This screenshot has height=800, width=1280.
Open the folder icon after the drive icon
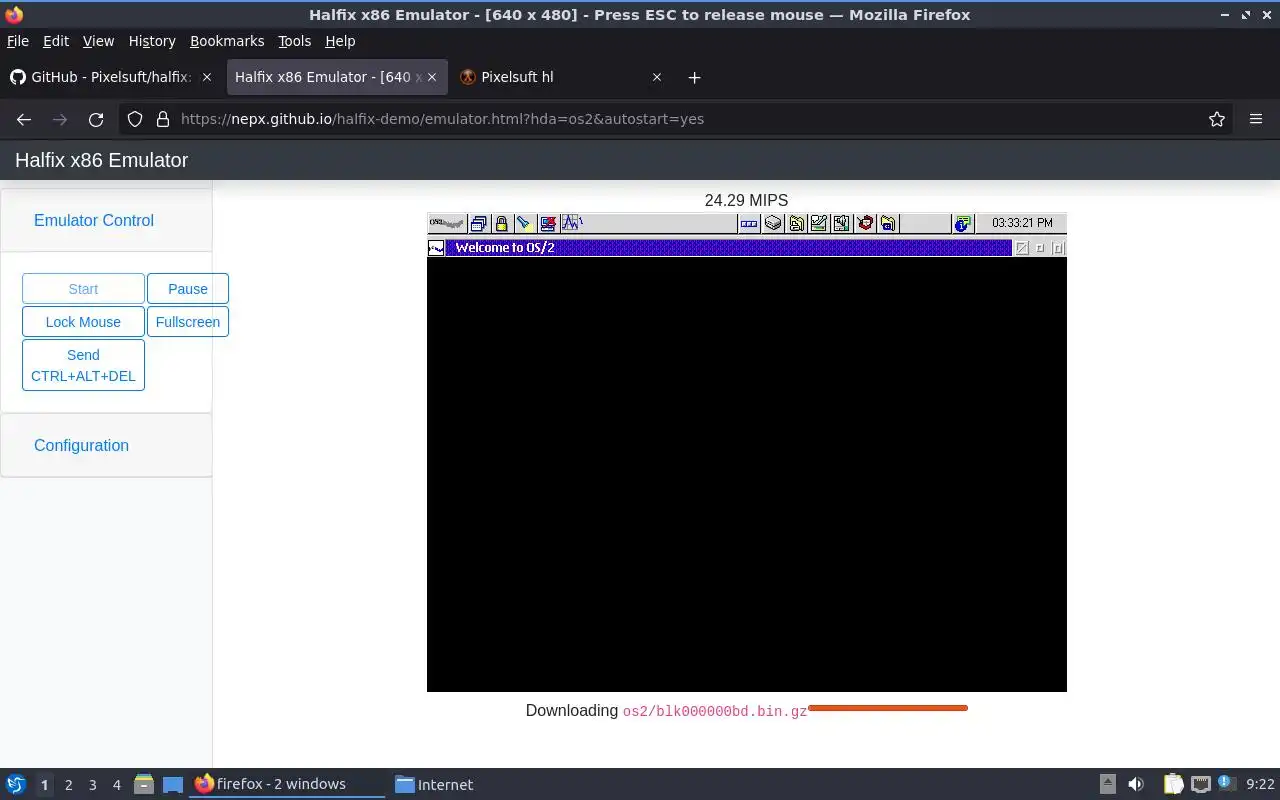coord(796,224)
